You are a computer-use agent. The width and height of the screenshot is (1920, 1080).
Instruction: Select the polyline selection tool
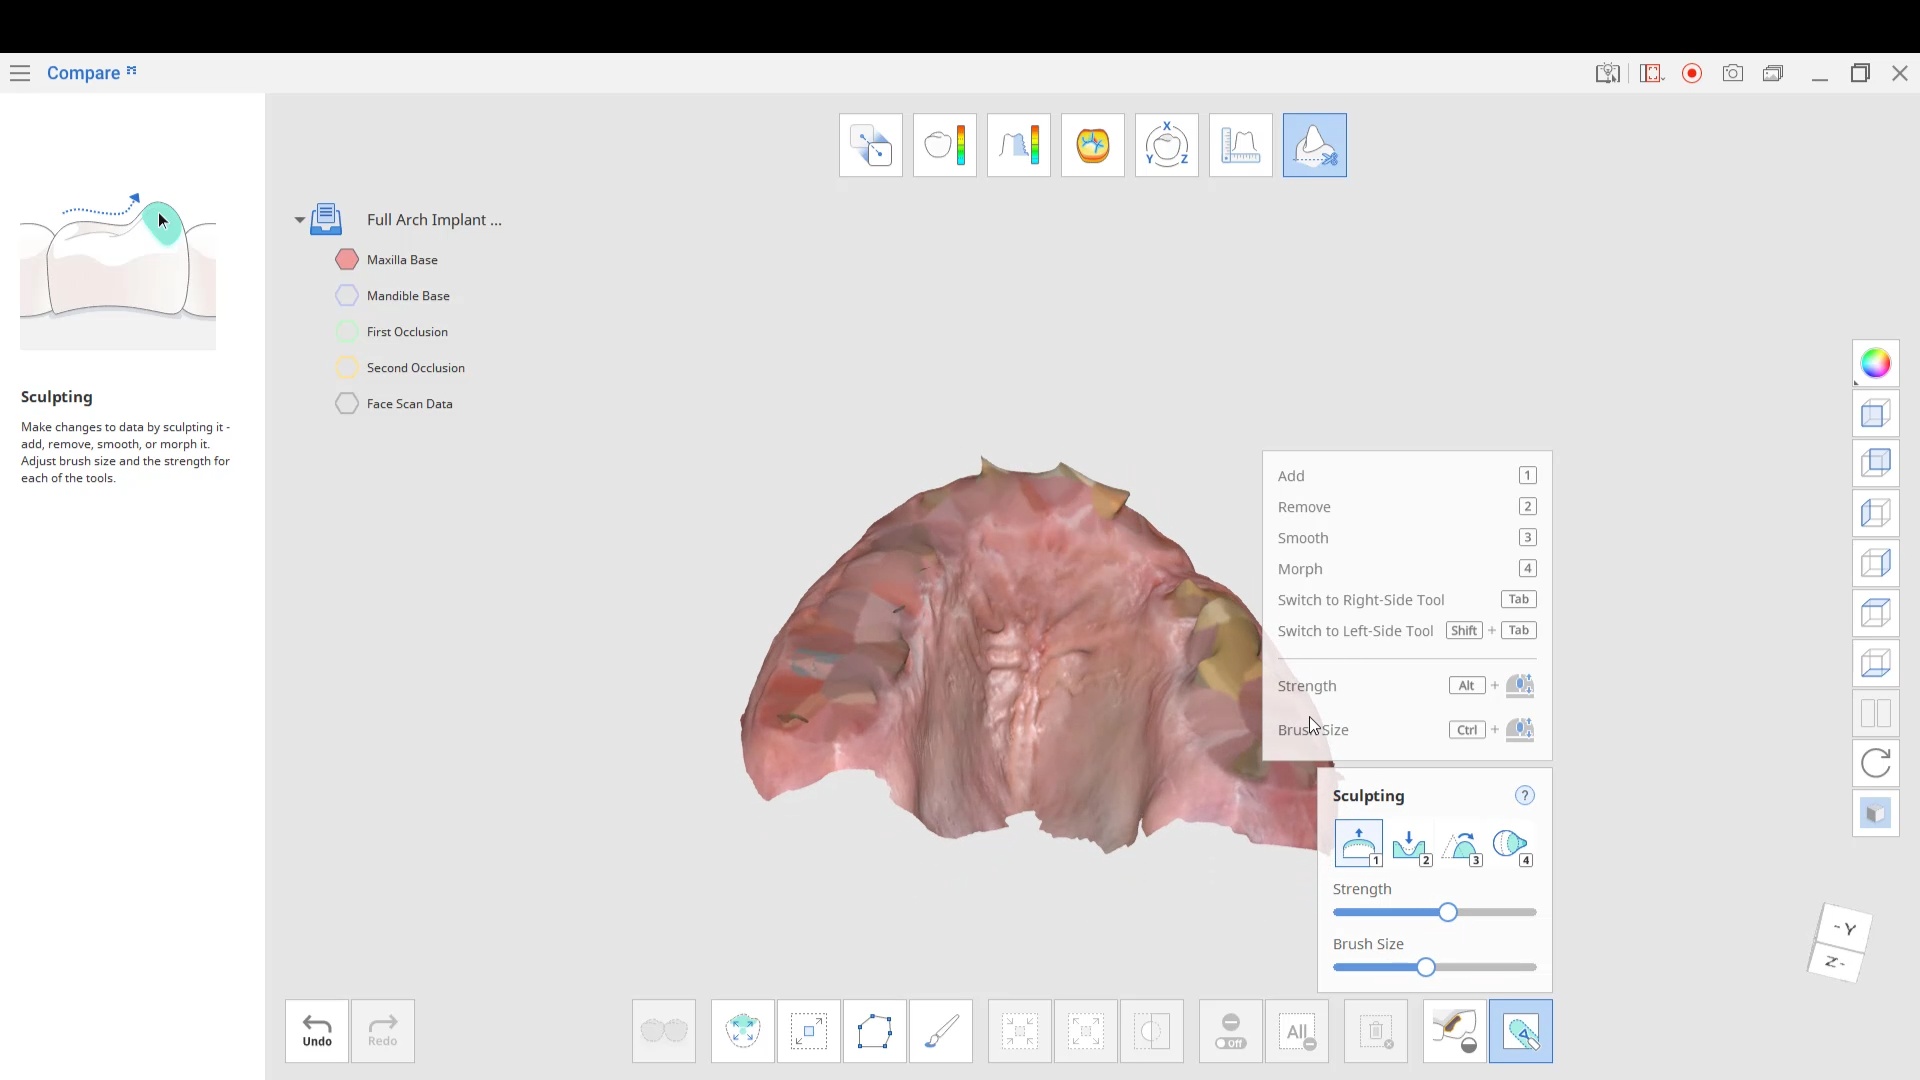[874, 1031]
